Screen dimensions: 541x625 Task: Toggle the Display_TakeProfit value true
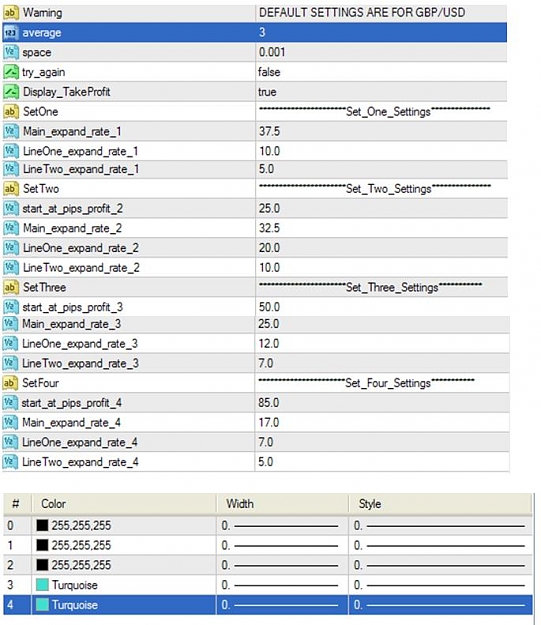click(381, 92)
